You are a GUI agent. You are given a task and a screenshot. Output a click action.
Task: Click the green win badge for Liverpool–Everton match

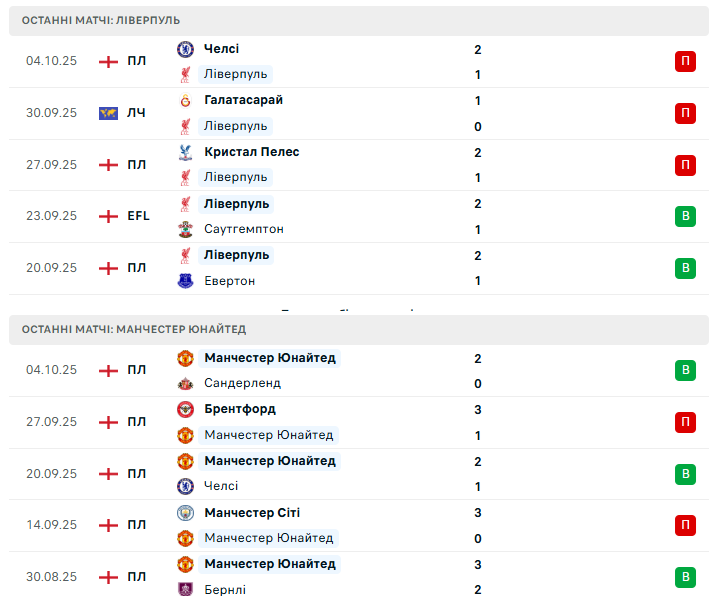pyautogui.click(x=685, y=268)
